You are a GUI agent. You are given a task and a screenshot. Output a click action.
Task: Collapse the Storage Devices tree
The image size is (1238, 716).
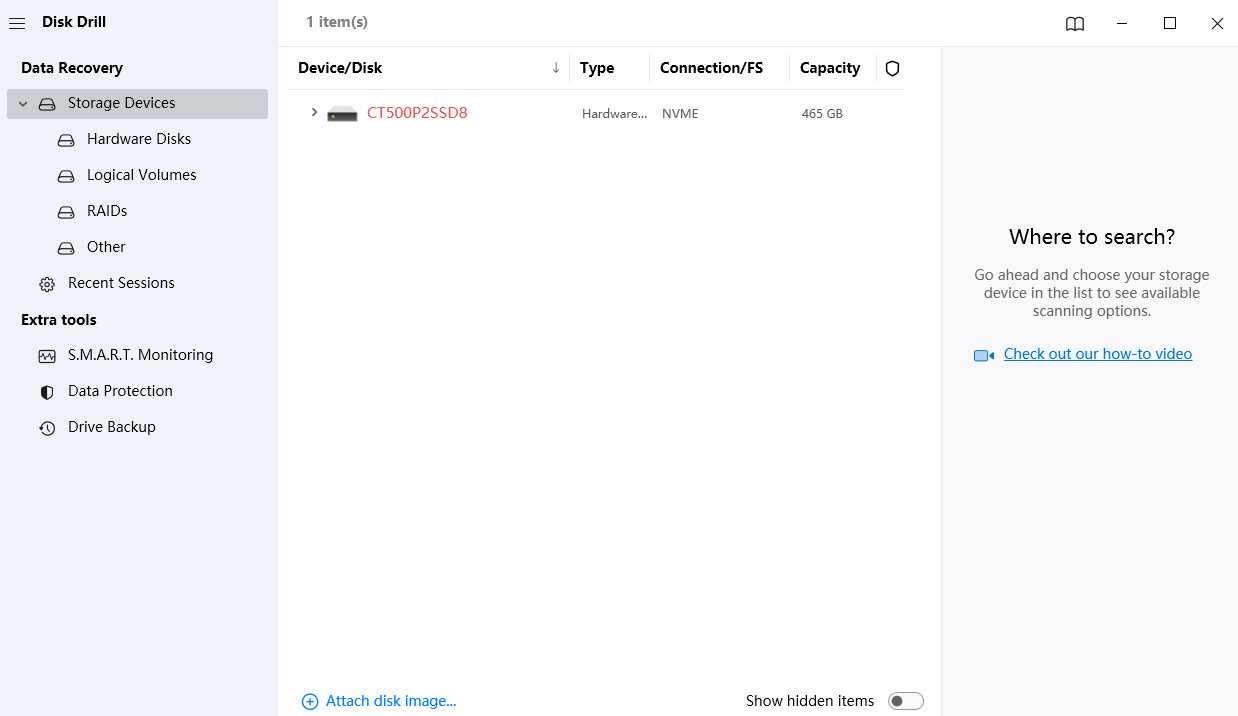coord(23,104)
